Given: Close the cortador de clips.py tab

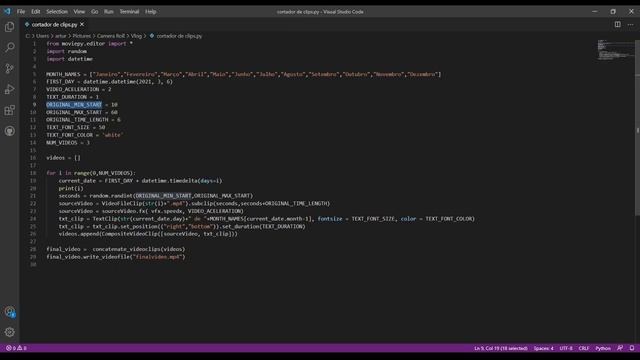Looking at the screenshot, I should pos(82,24).
